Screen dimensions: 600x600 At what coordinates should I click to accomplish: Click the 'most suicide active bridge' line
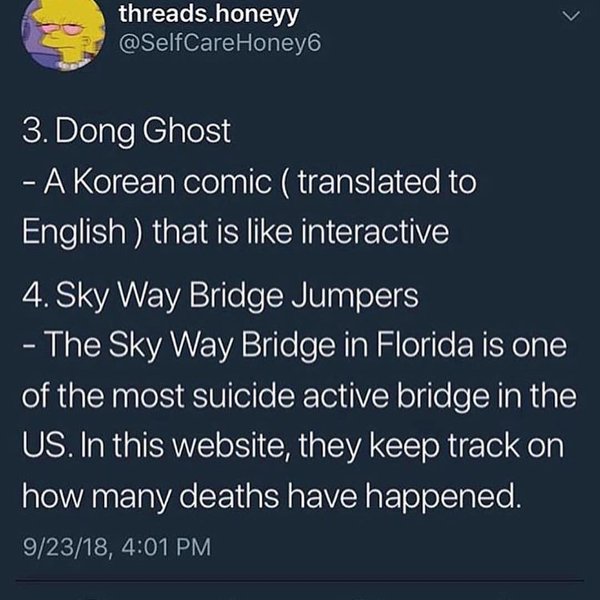(x=299, y=396)
